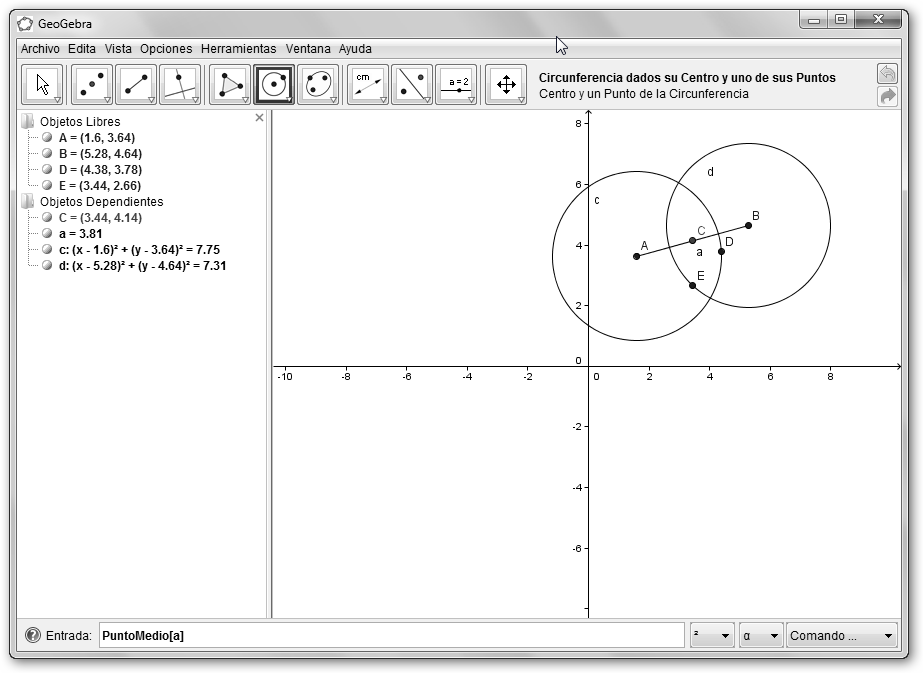Choose the line through two points tool
This screenshot has width=923, height=673.
coord(136,85)
